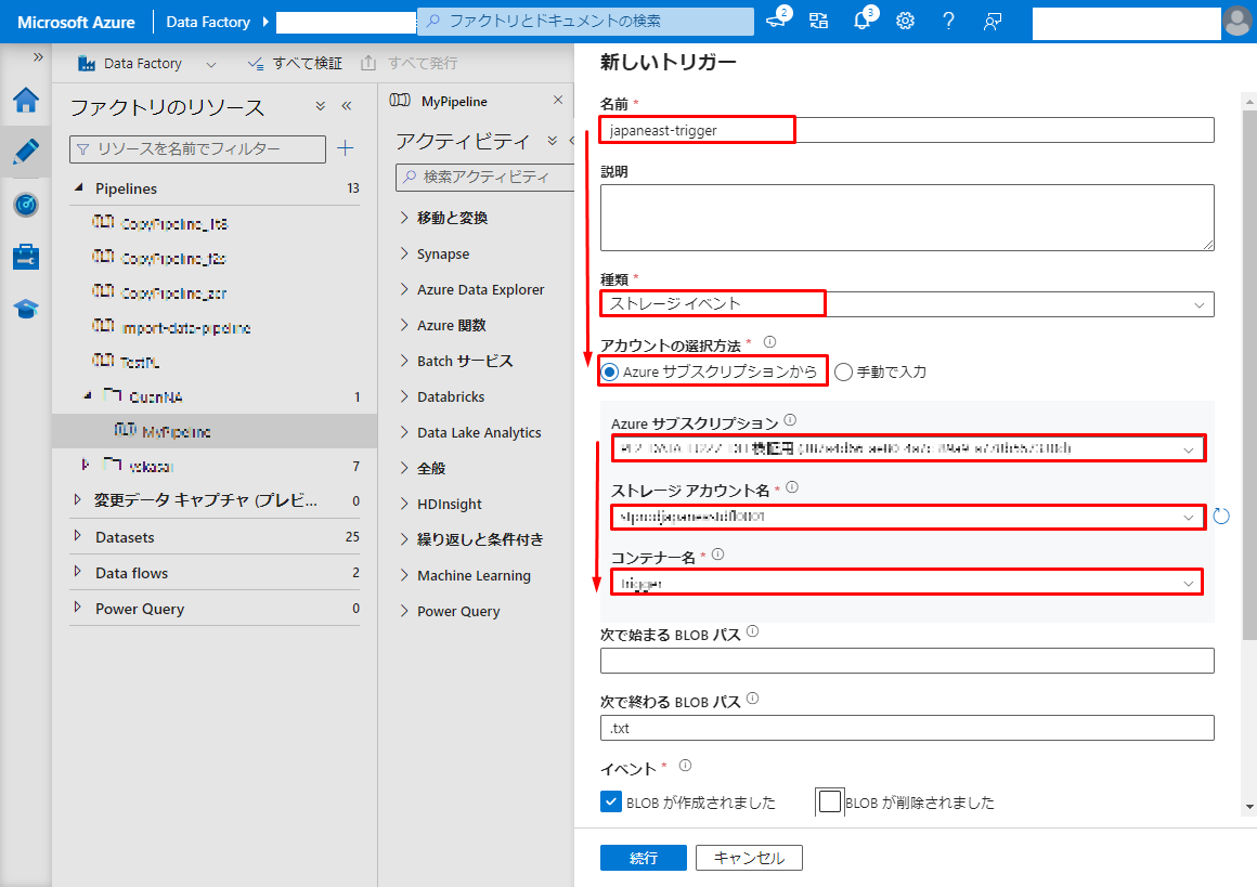1257x887 pixels.
Task: Select the Author pencil icon in sidebar
Action: [26, 152]
